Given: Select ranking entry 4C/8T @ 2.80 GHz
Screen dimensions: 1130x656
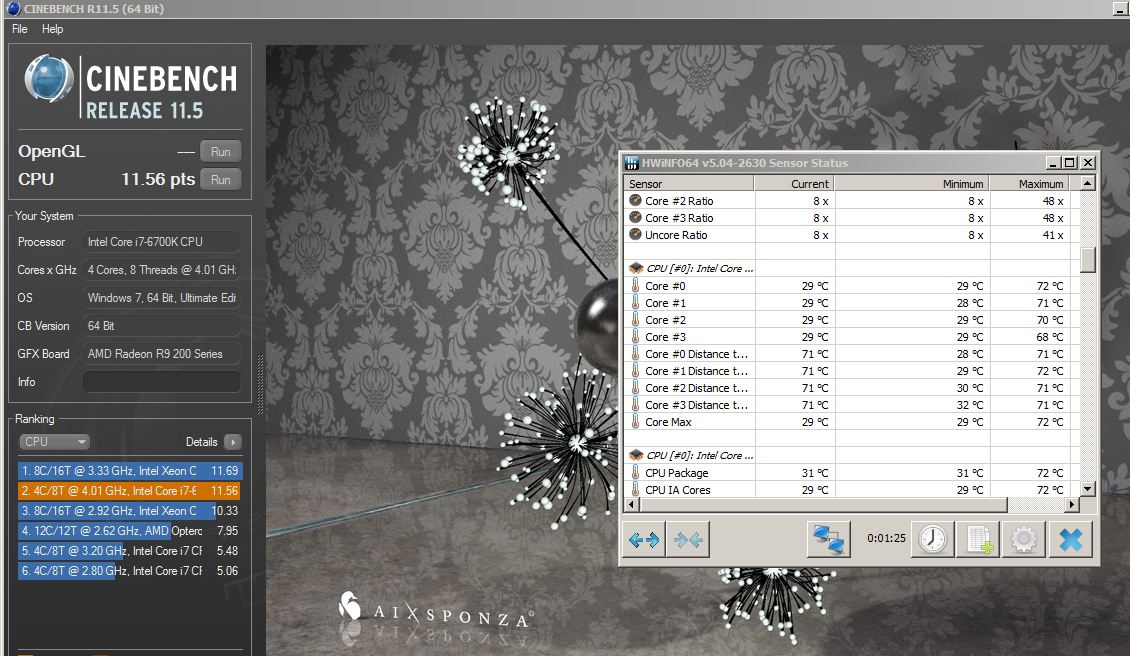Looking at the screenshot, I should 130,570.
